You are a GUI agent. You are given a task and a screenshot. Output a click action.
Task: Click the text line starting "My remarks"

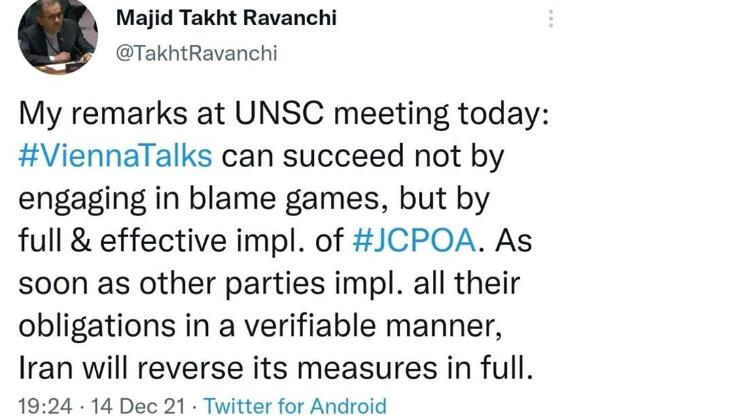click(x=284, y=114)
